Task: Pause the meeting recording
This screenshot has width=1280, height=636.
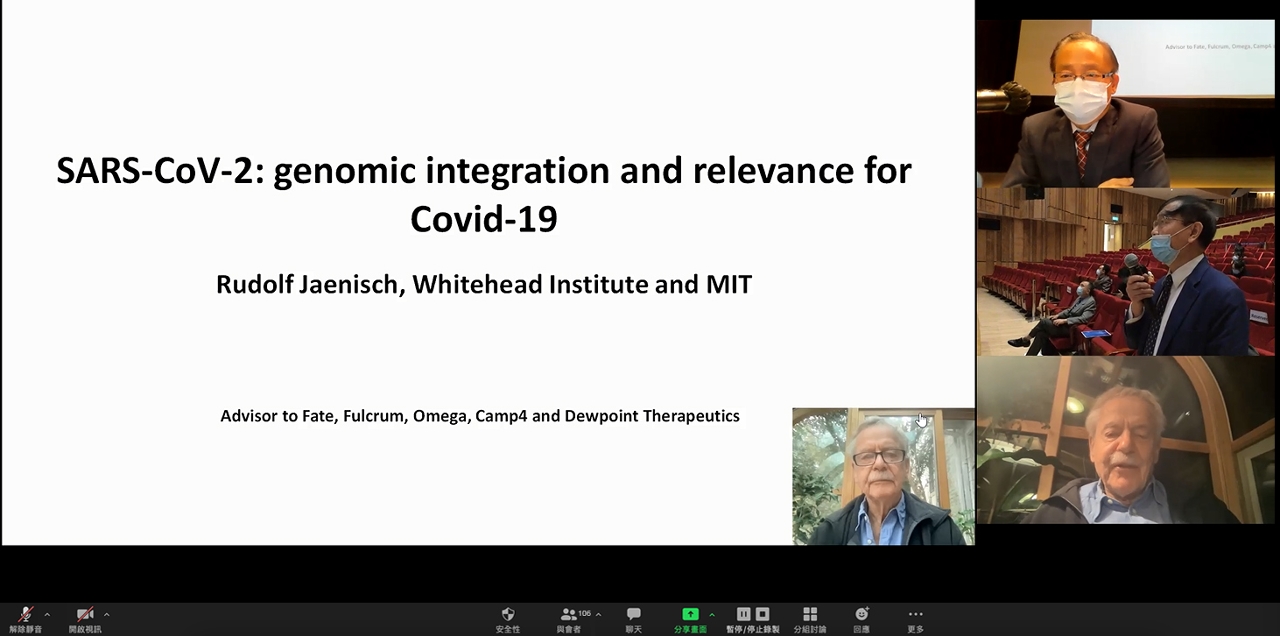Action: click(743, 614)
